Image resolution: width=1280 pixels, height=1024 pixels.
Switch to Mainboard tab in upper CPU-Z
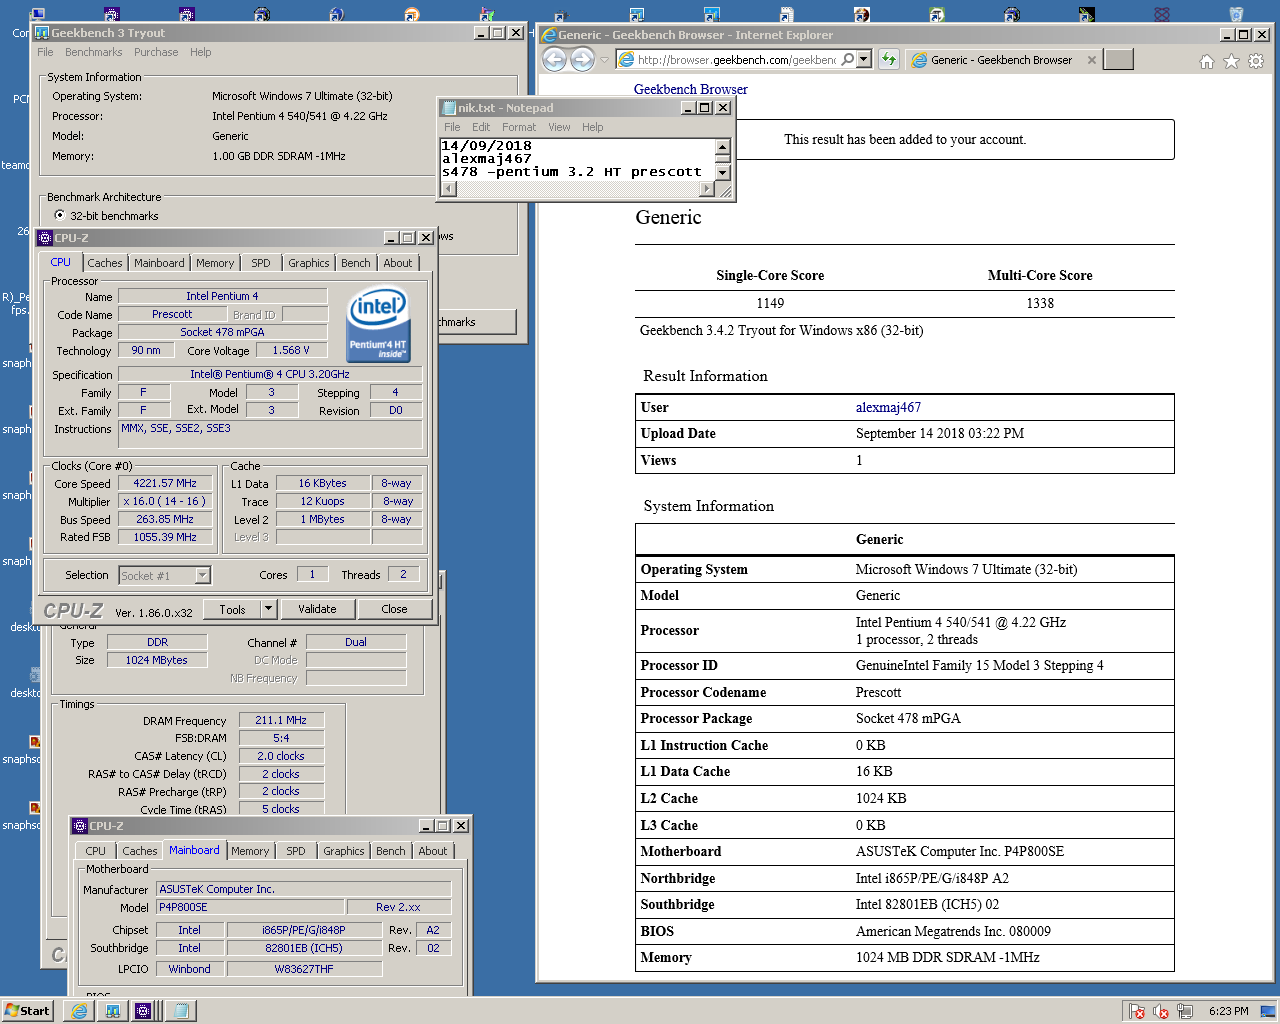[159, 263]
